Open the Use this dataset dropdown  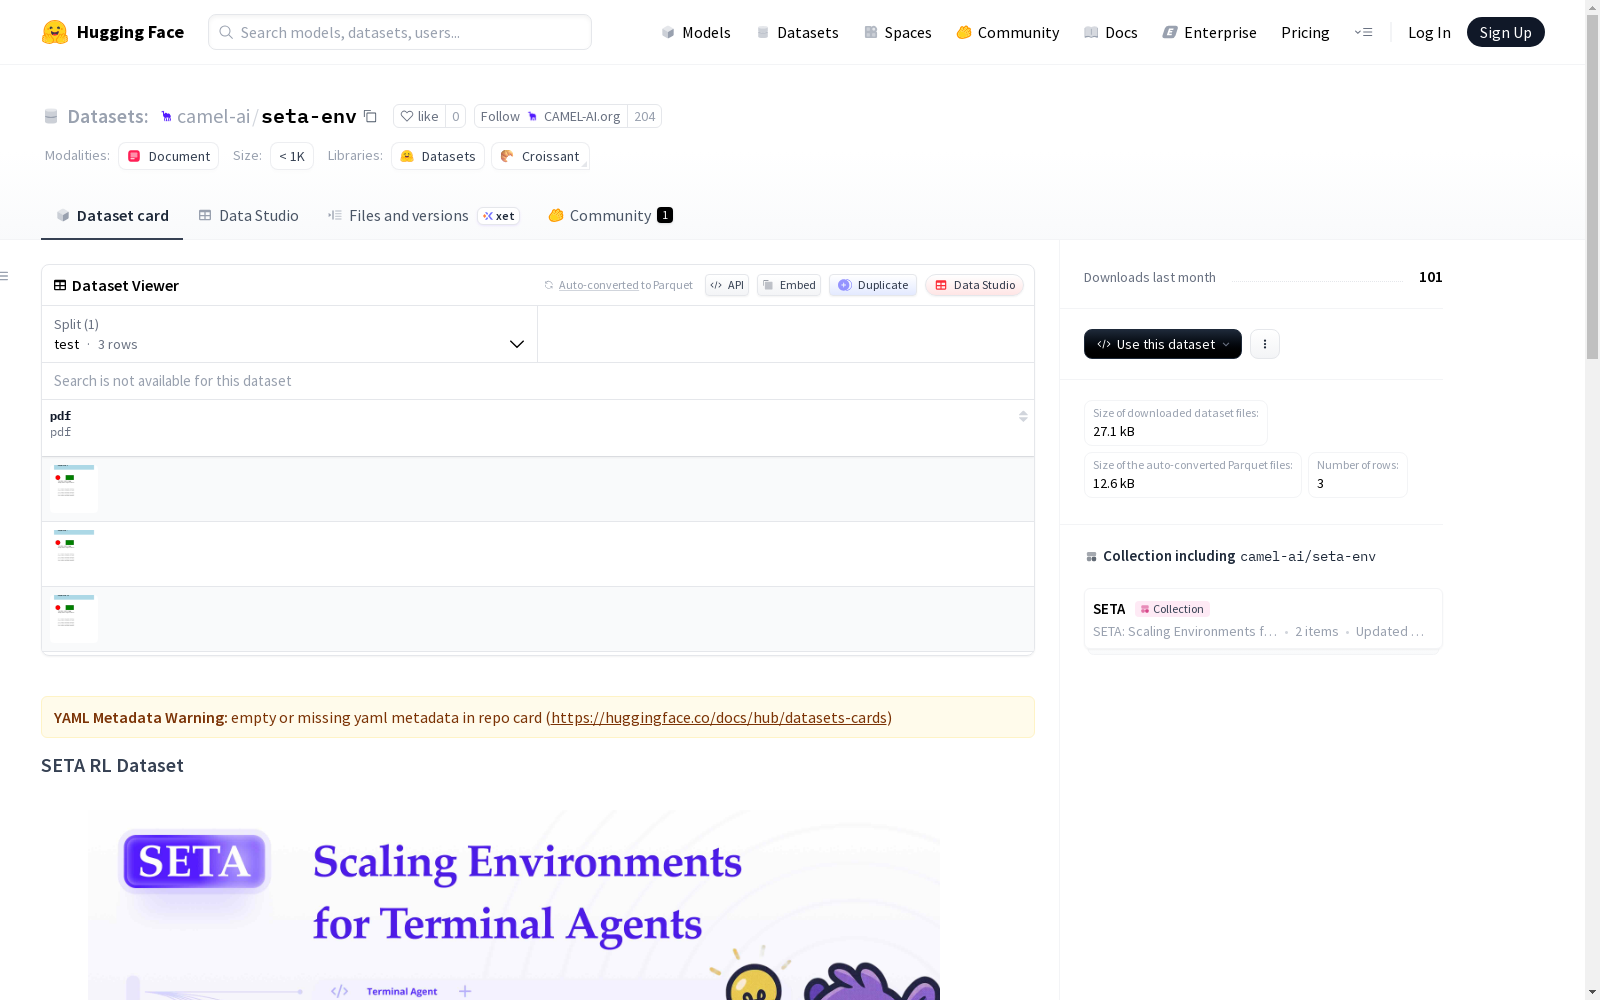click(1163, 344)
